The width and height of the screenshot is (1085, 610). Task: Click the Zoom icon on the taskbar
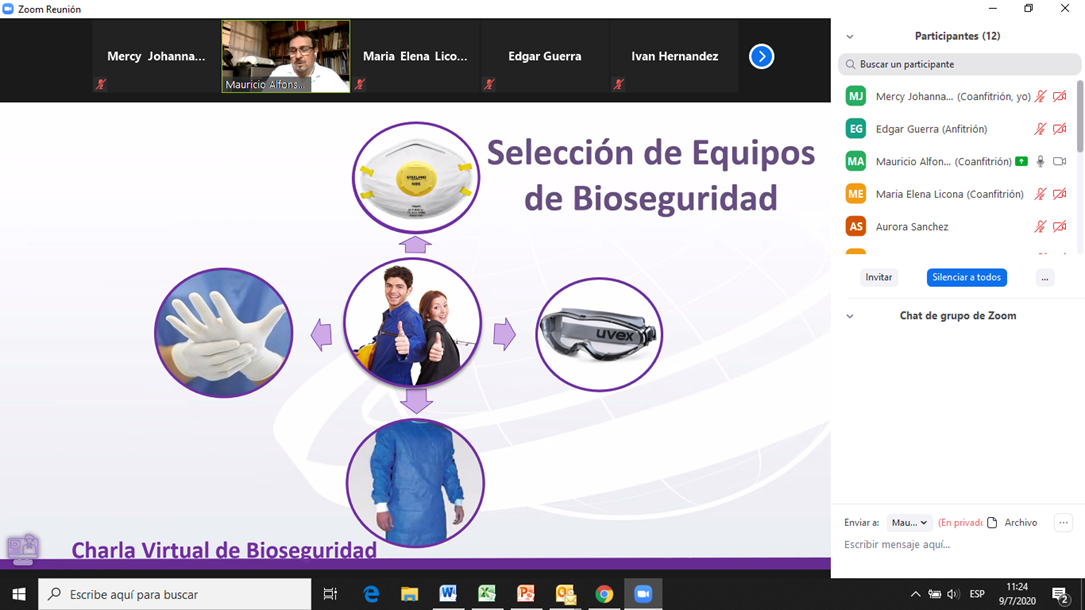click(x=644, y=594)
